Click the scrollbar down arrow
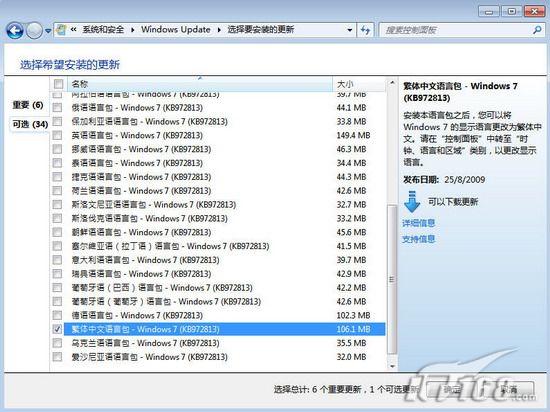Viewport: 550px width, 412px height. (x=392, y=366)
